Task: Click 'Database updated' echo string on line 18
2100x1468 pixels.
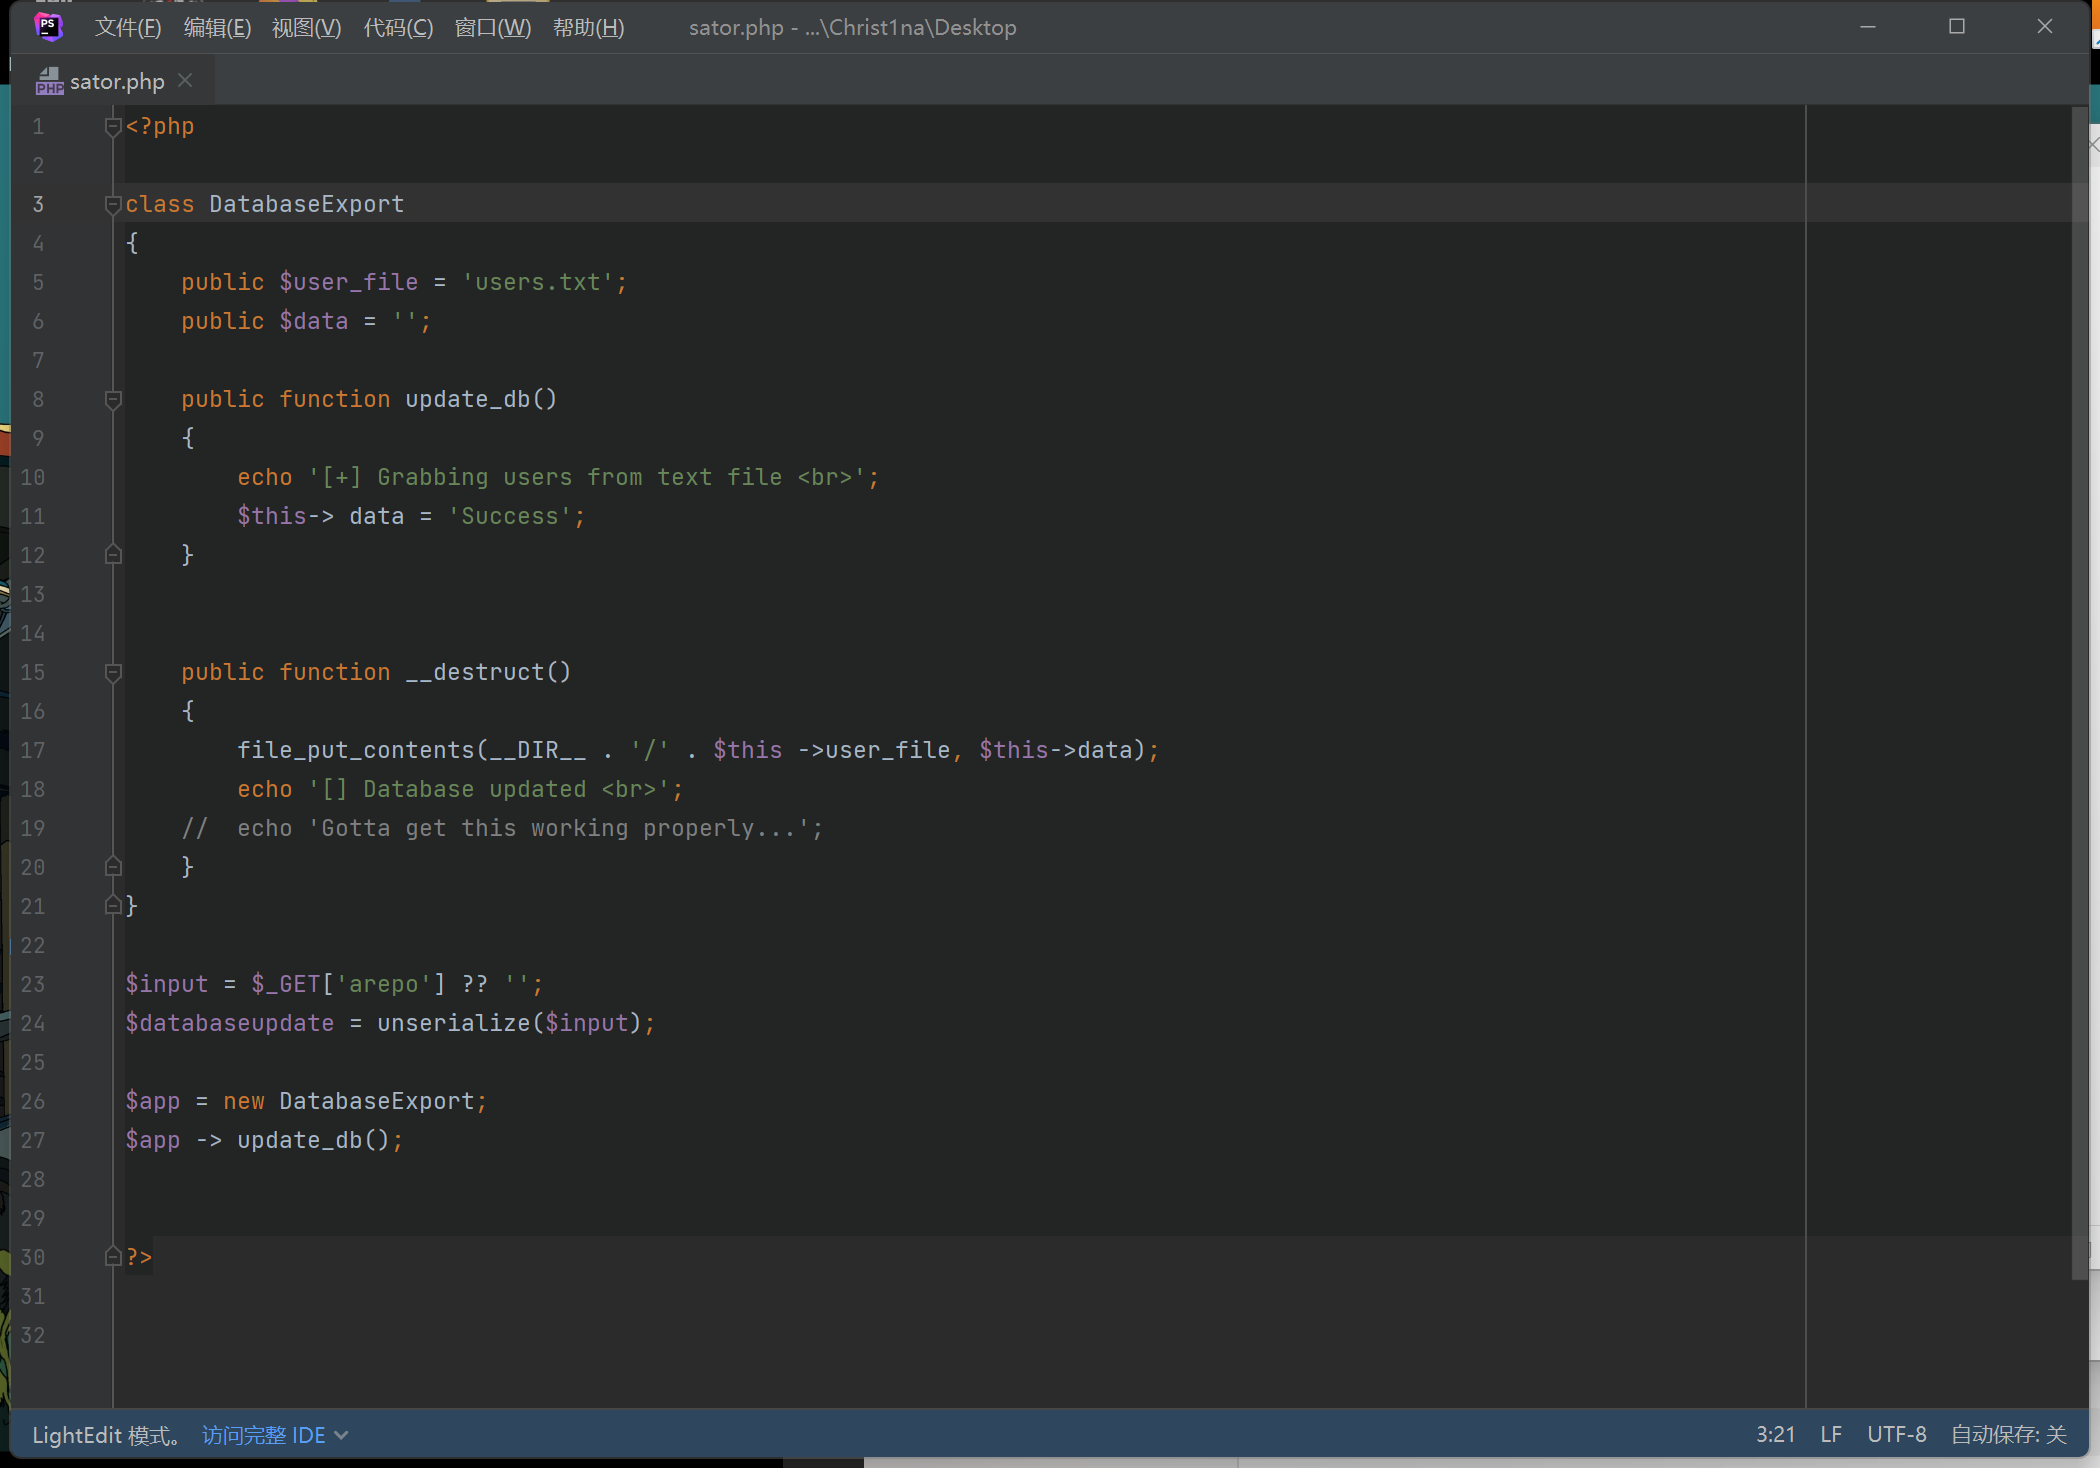Action: tap(489, 789)
